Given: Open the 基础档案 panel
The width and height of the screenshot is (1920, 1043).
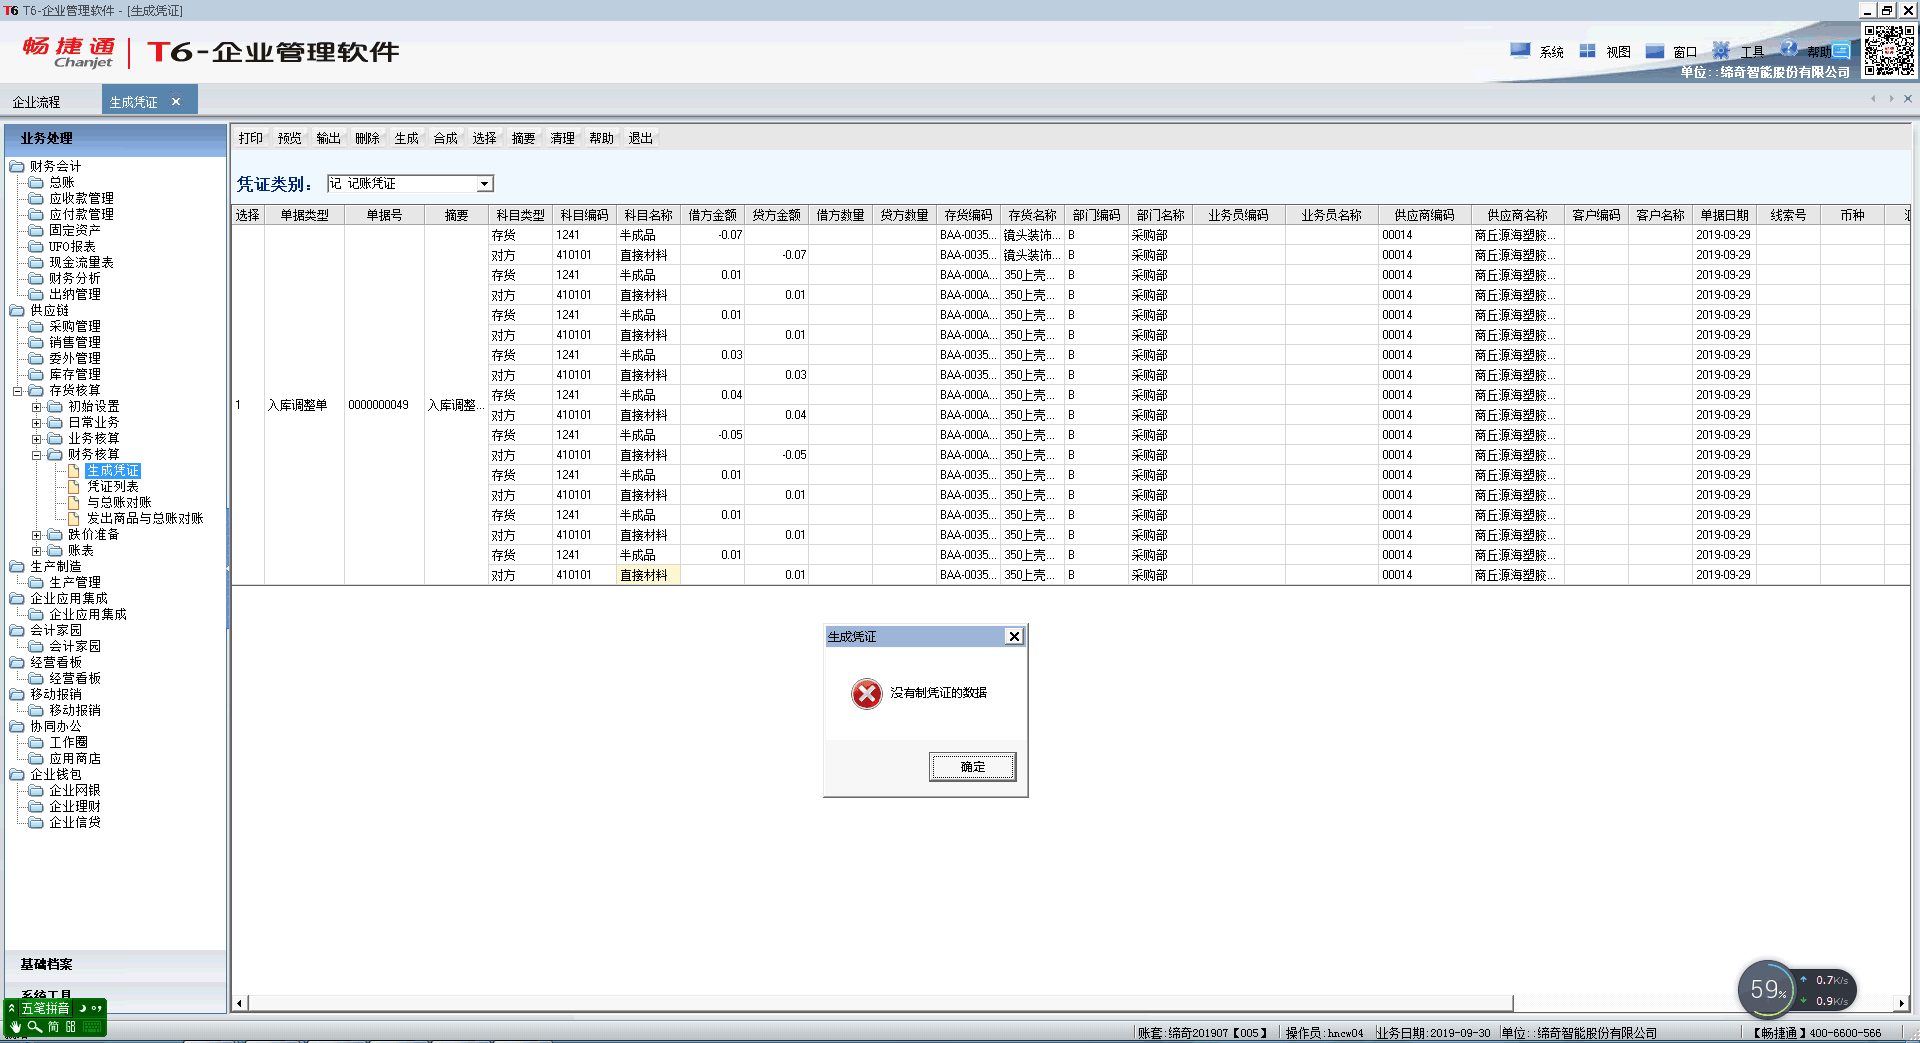Looking at the screenshot, I should (x=116, y=964).
